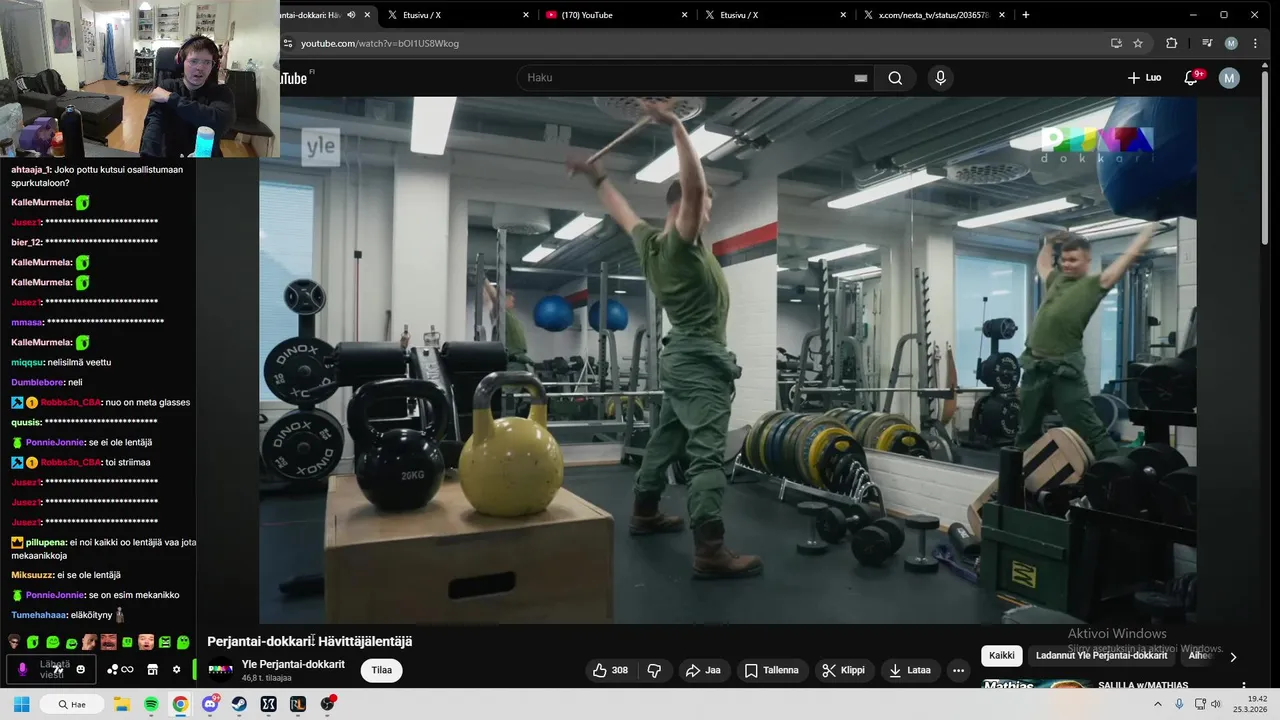Image resolution: width=1280 pixels, height=720 pixels.
Task: Open Chrome media control icon
Action: coord(1207,44)
